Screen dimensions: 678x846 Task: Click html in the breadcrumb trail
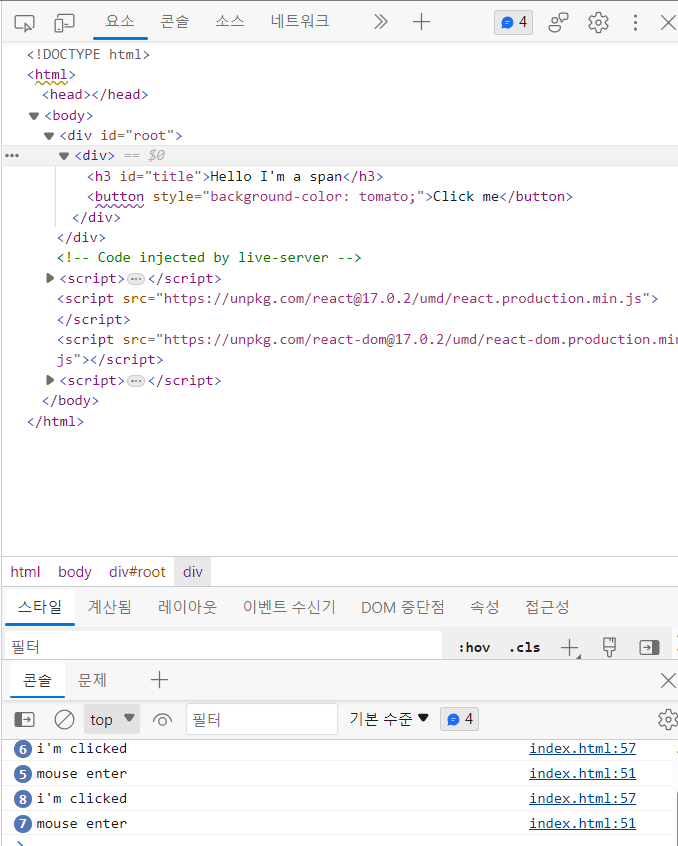25,572
